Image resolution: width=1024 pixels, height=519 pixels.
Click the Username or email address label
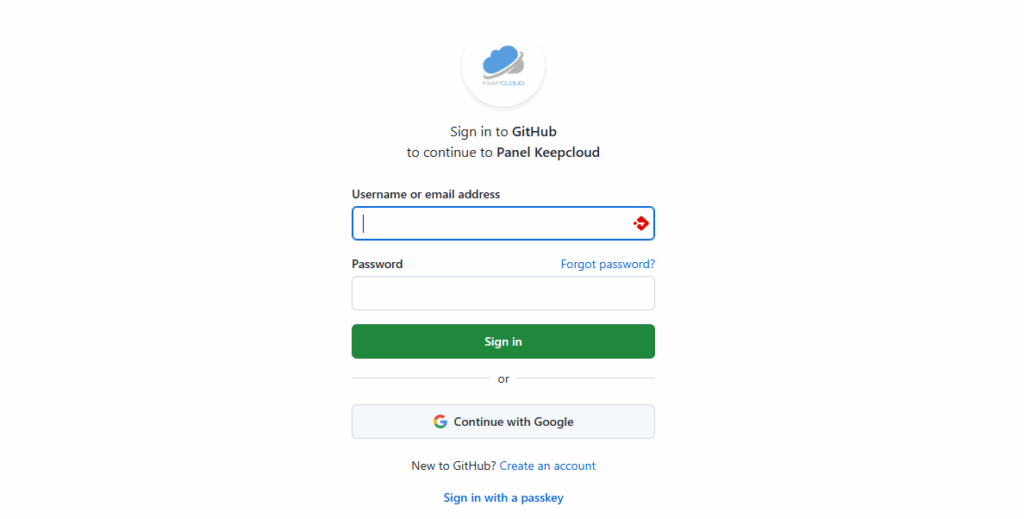coord(426,194)
